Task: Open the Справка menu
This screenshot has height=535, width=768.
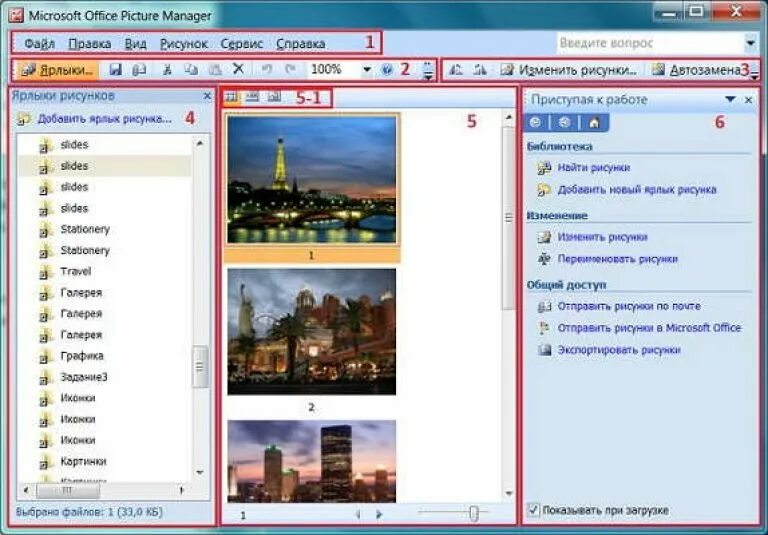Action: coord(300,44)
